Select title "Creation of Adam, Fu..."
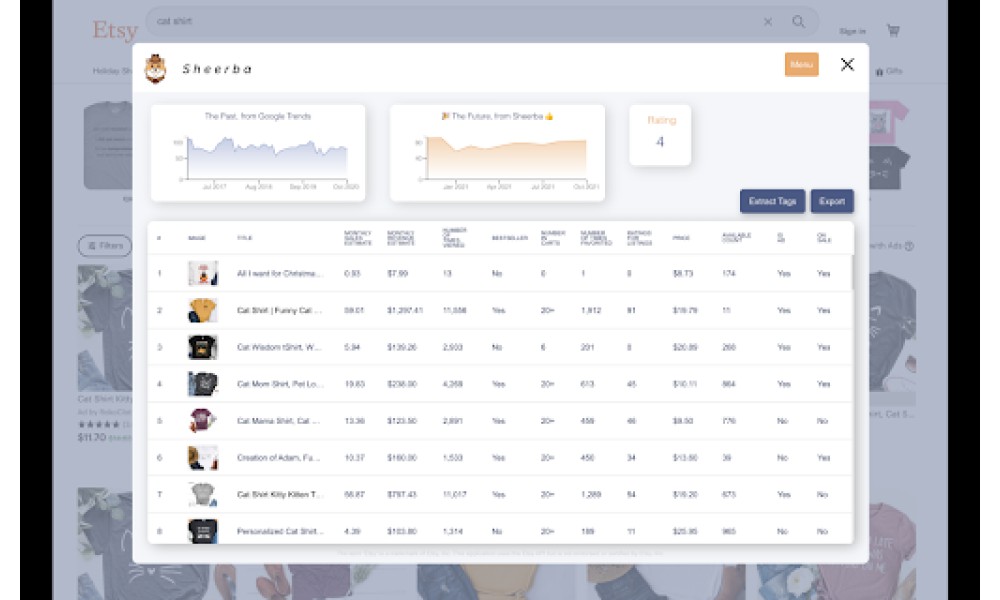The width and height of the screenshot is (1000, 600). tap(278, 458)
